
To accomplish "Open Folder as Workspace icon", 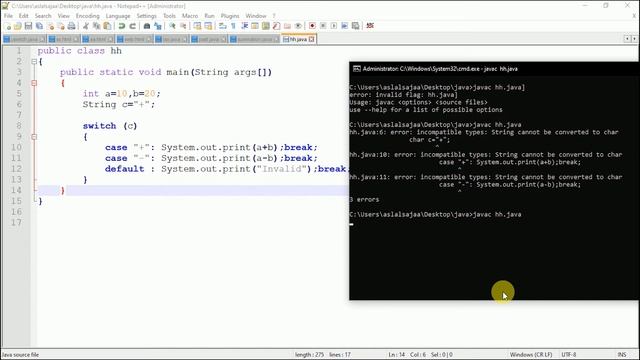I will [x=287, y=26].
